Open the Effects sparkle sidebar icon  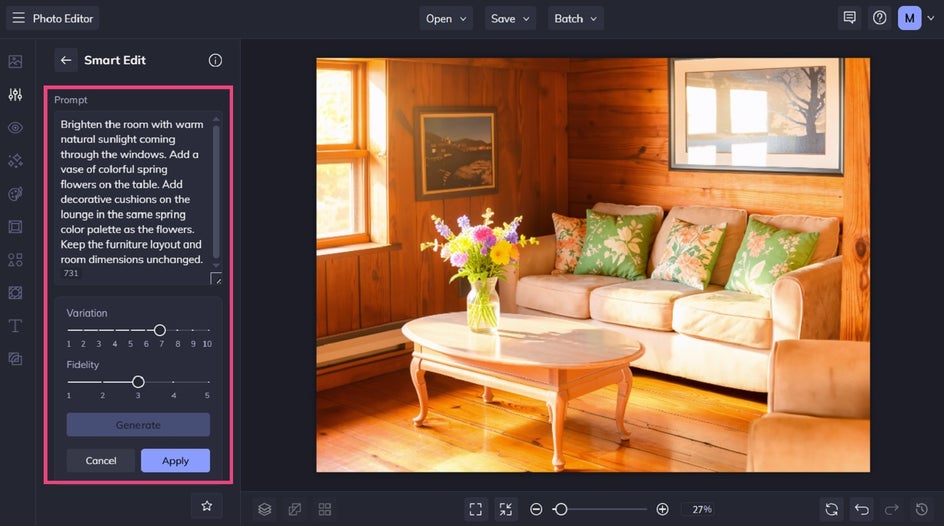(x=16, y=161)
